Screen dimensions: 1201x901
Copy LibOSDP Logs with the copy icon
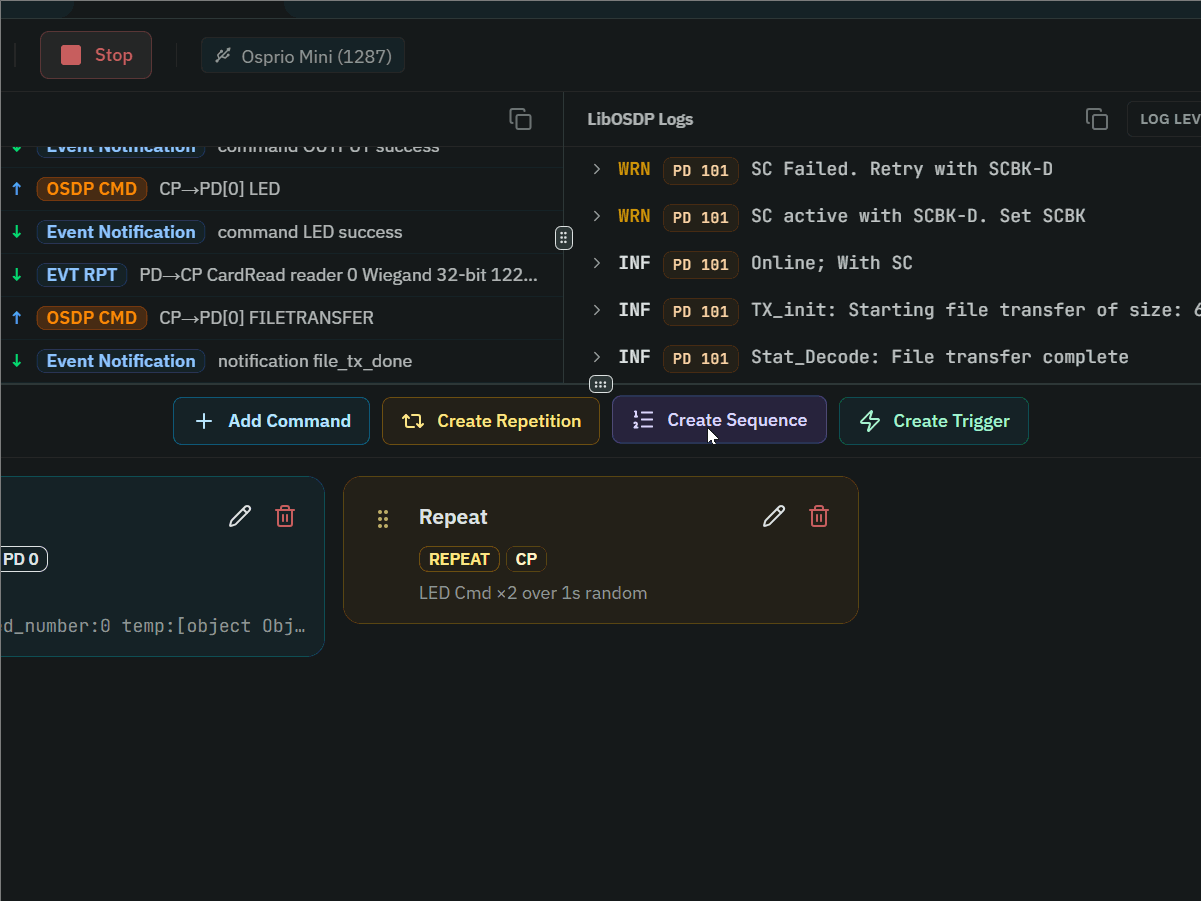point(1097,119)
